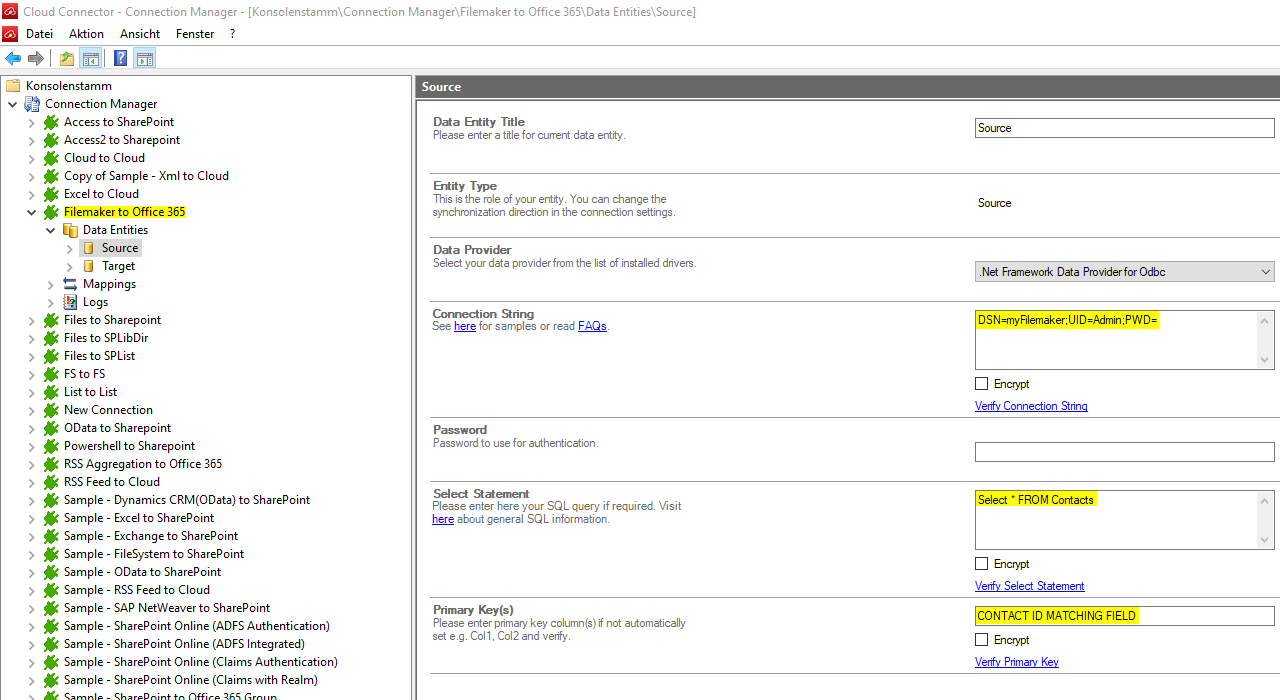This screenshot has height=700, width=1280.
Task: Collapse the Filemaker to Office 365 node
Action: [x=31, y=212]
